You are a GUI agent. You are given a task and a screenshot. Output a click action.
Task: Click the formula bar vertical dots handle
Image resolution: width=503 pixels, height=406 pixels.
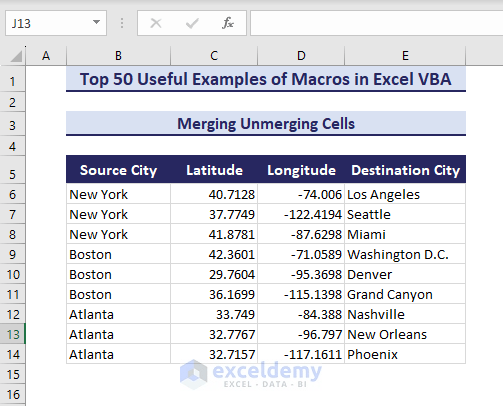coord(122,23)
